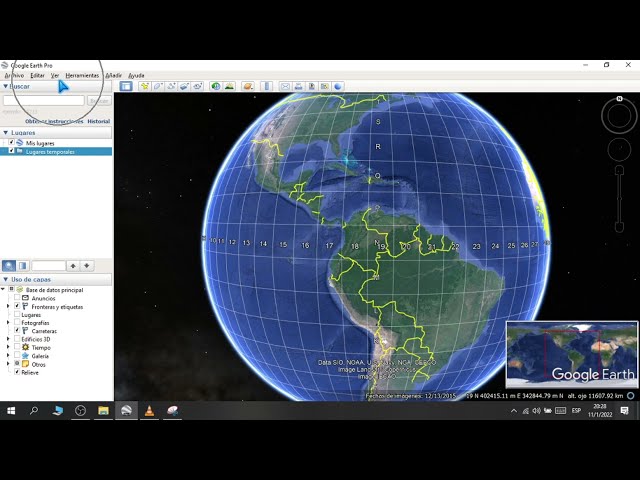
Task: Open the taskbar search magnifier
Action: 34,411
